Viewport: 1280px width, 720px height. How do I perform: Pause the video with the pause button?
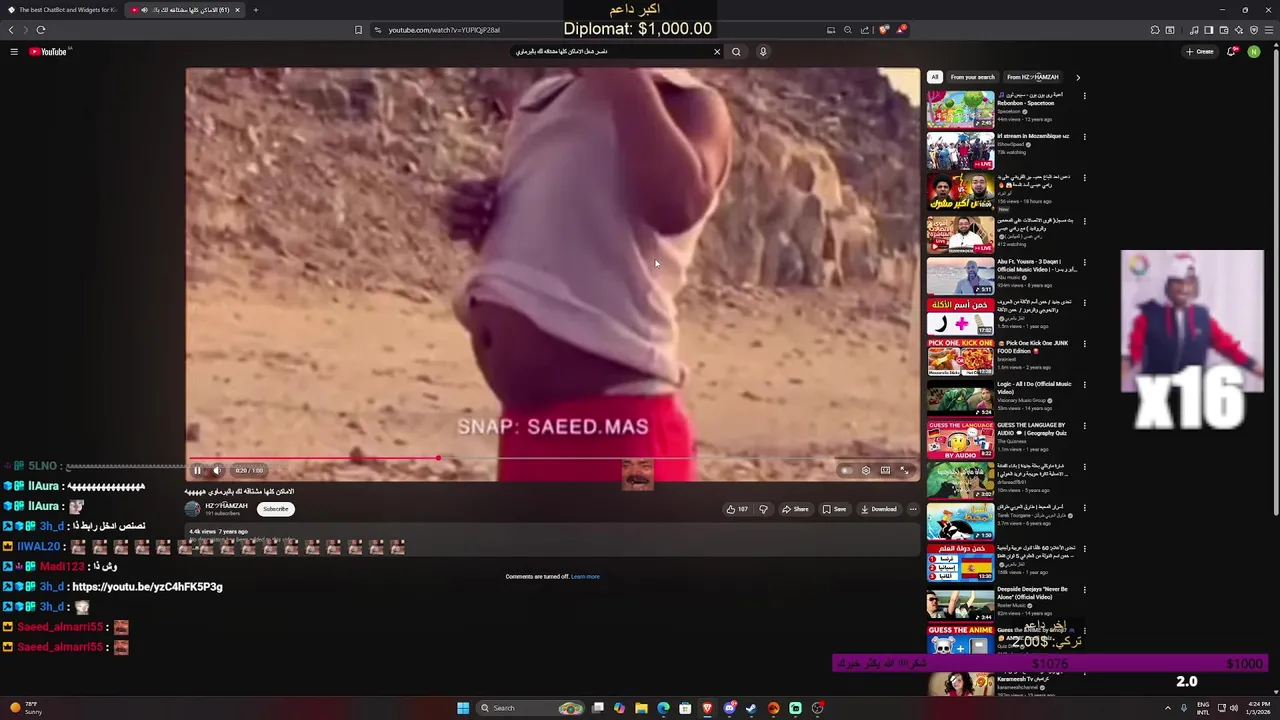pos(197,470)
